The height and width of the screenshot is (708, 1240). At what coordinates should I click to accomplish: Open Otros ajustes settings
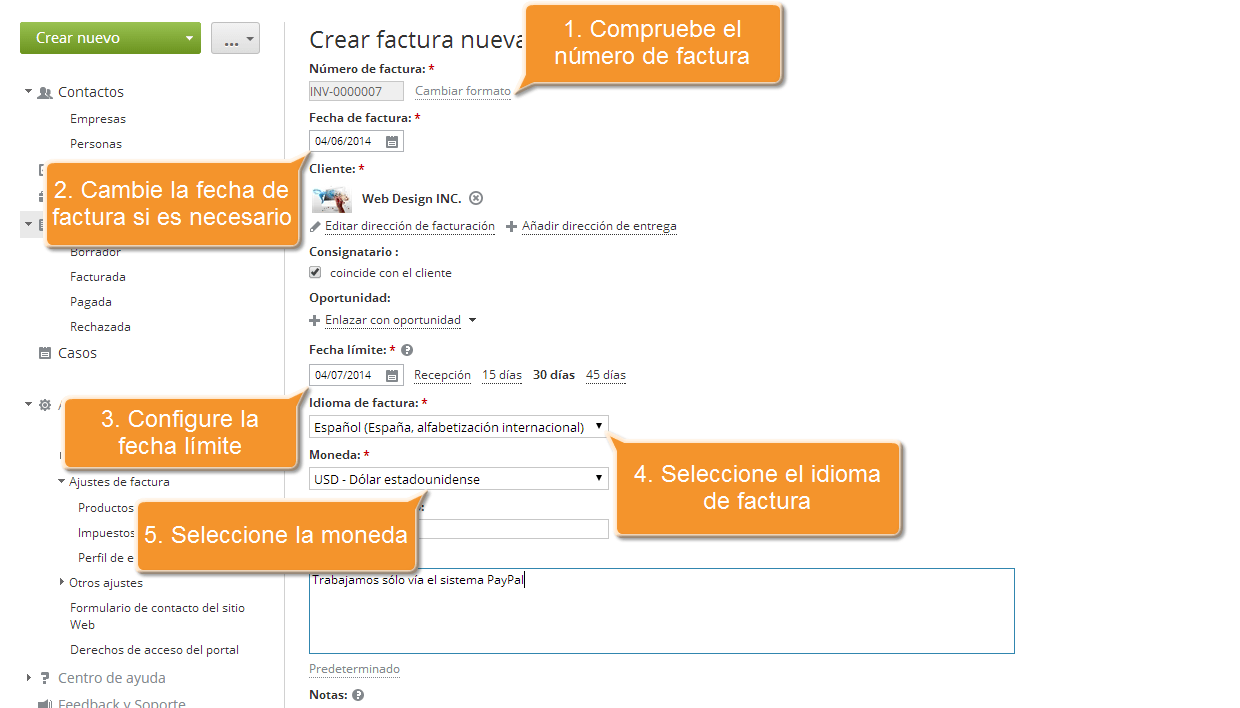(x=106, y=583)
